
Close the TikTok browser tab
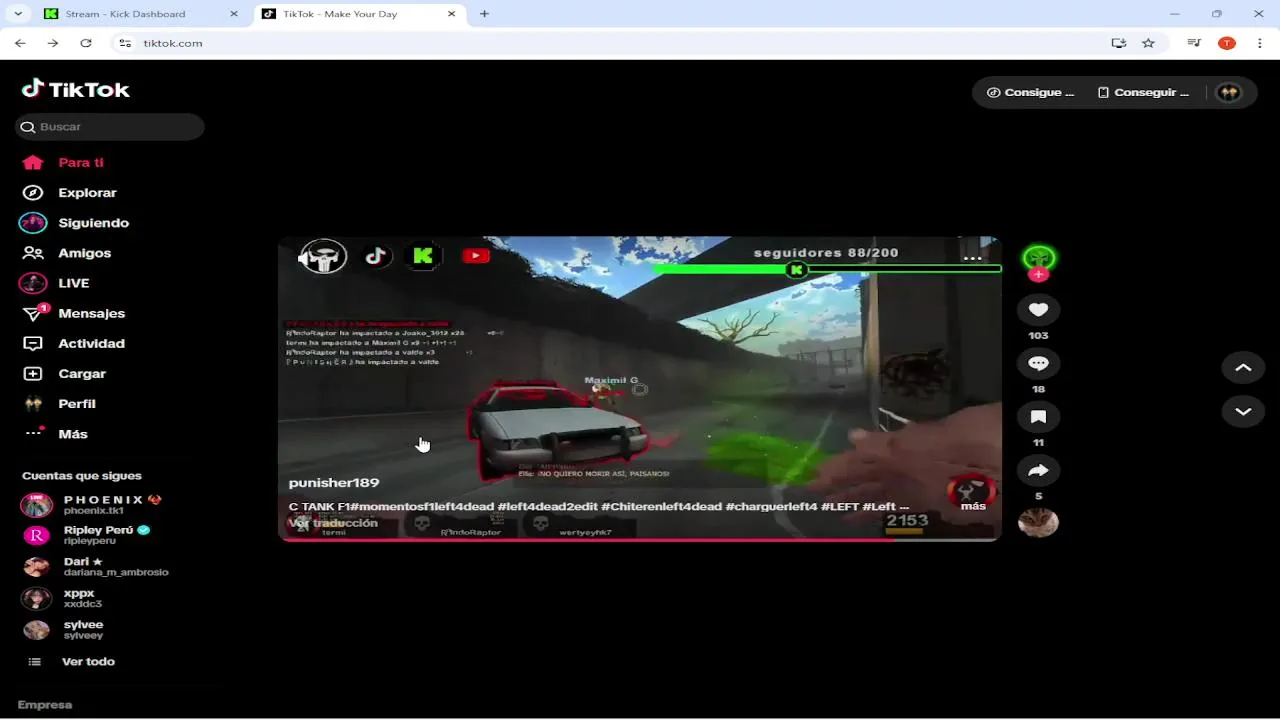point(451,14)
